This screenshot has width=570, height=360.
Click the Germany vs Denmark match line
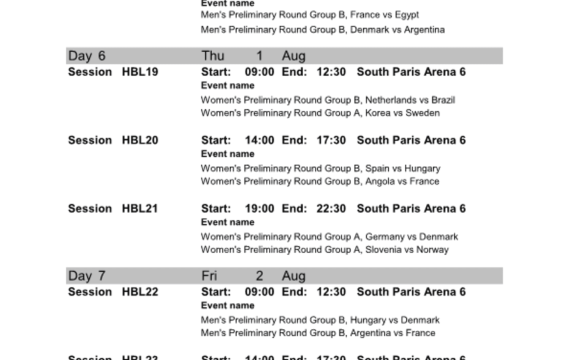[x=329, y=237]
